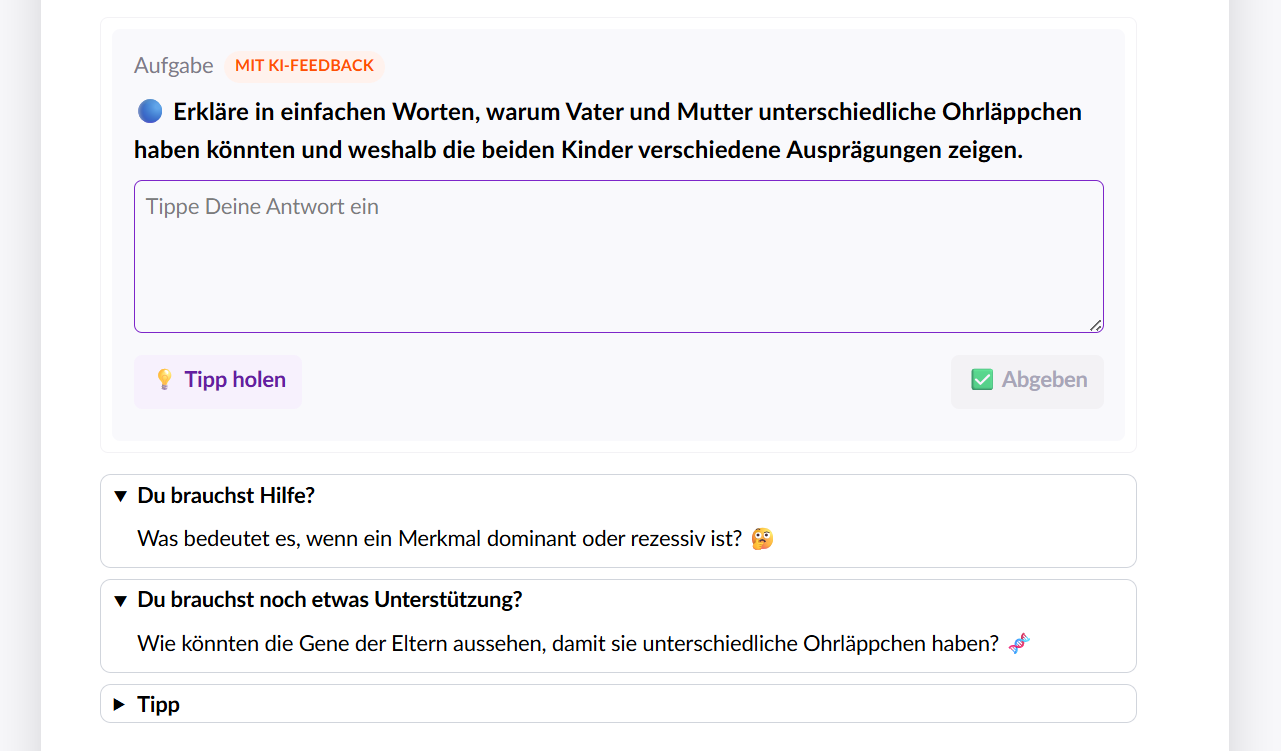Click the thinking face emoji in the hint

762,539
